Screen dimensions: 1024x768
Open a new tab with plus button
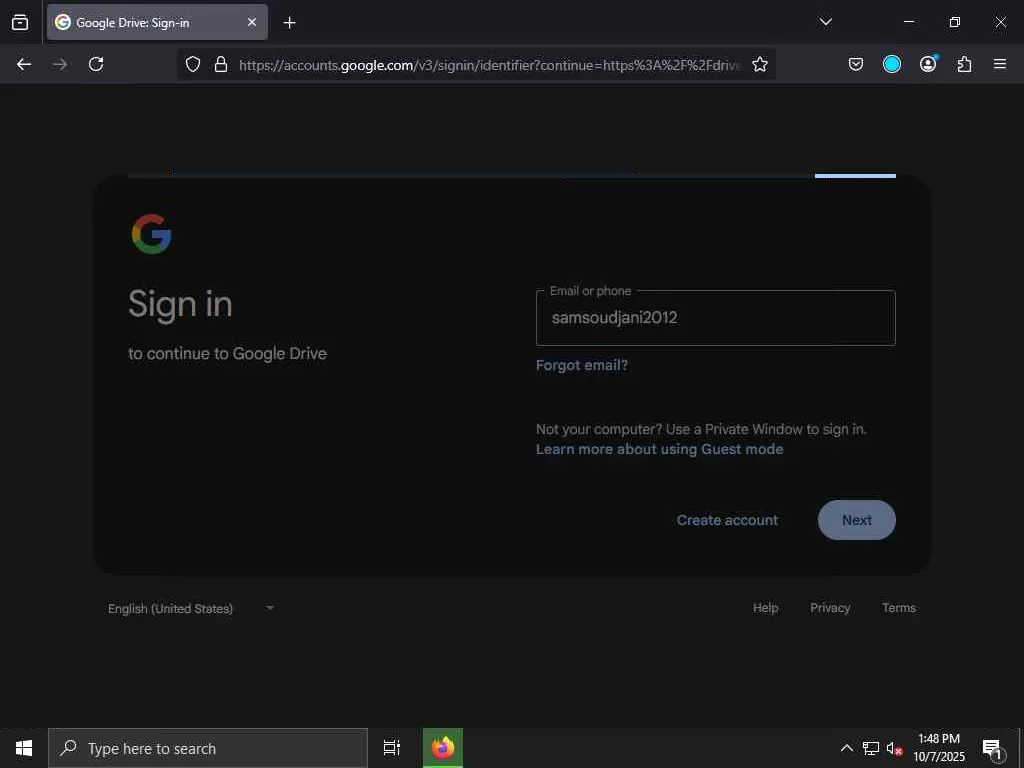point(289,23)
